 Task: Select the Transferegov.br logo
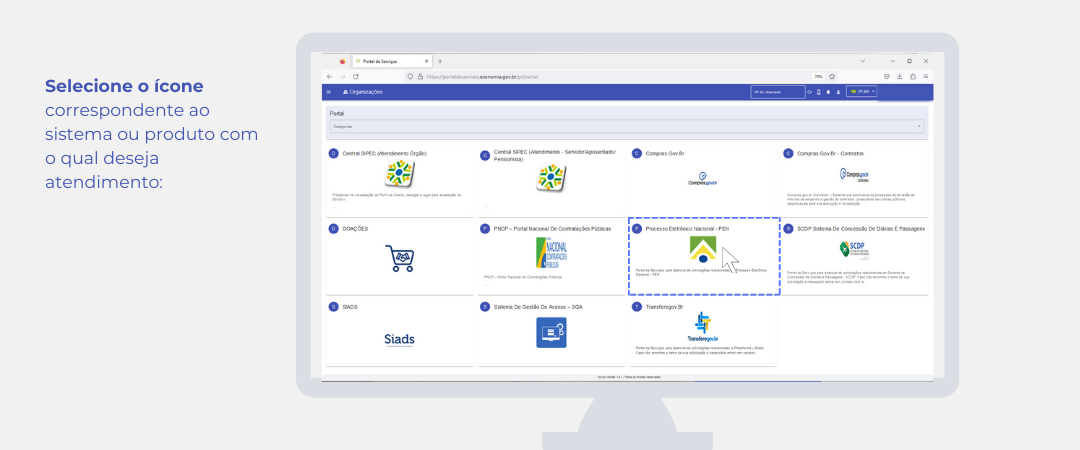click(x=703, y=328)
